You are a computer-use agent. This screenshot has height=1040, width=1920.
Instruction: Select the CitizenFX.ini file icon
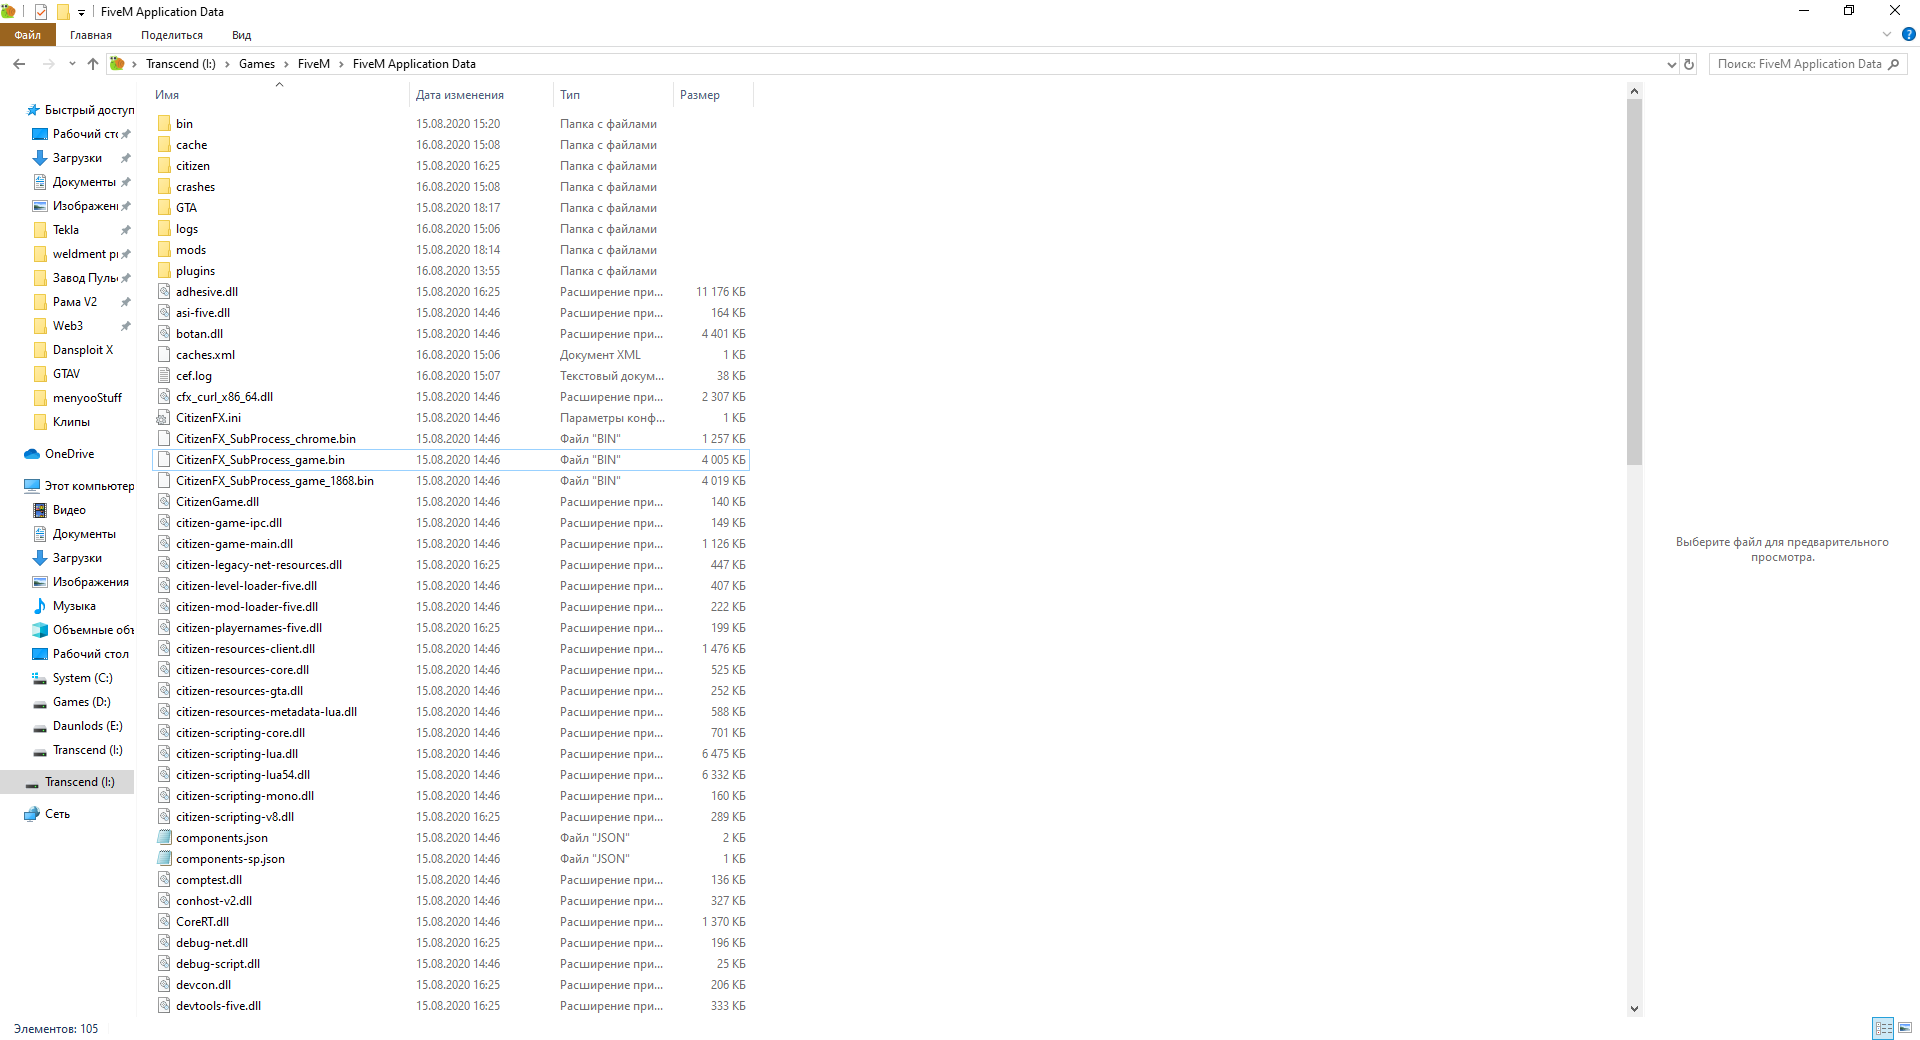coord(164,418)
